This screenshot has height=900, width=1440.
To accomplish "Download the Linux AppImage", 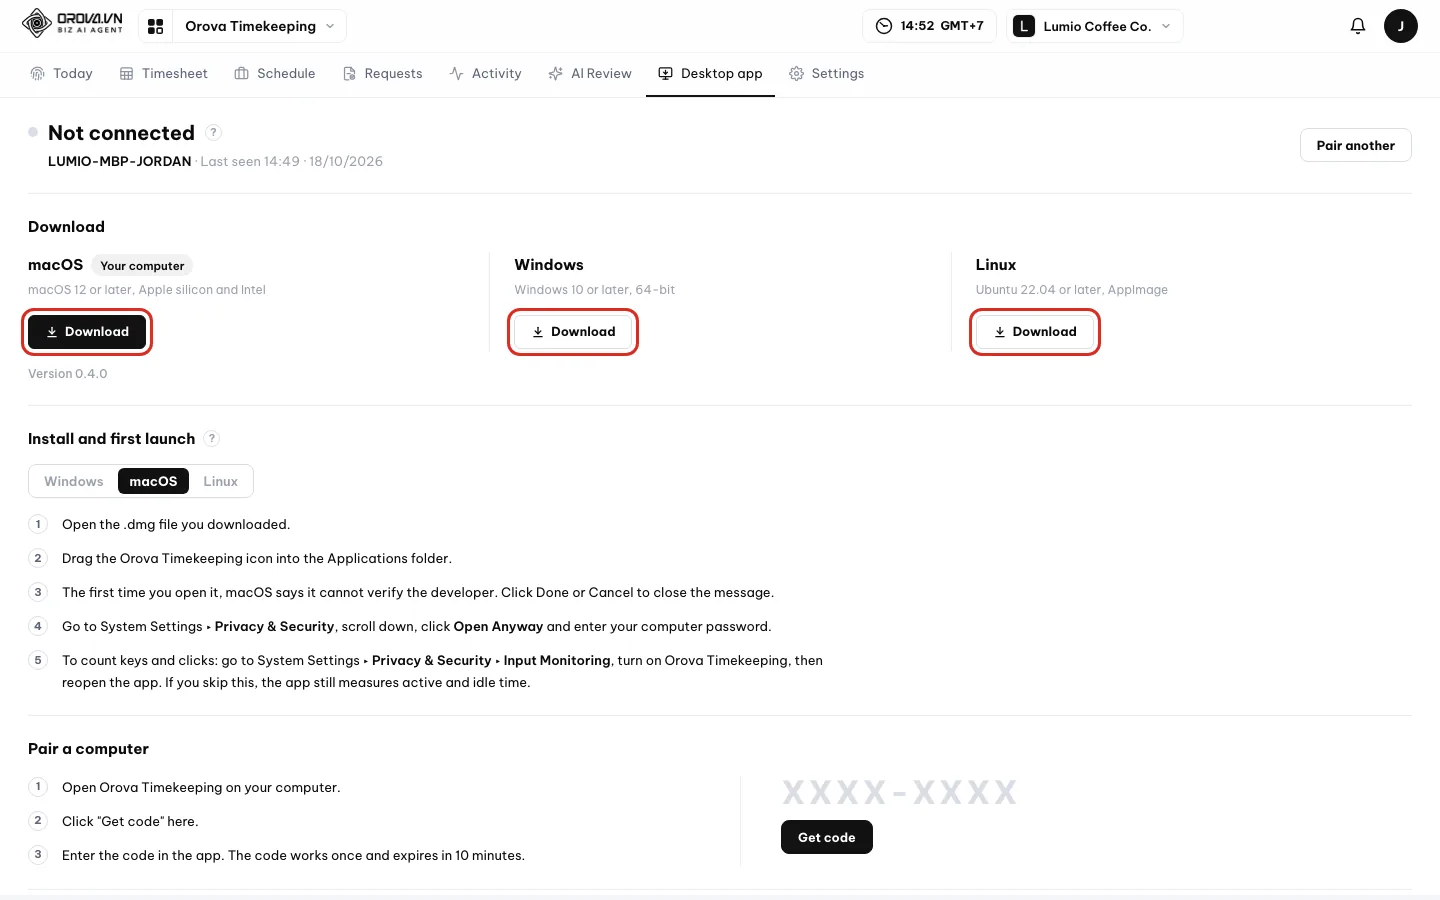I will pyautogui.click(x=1035, y=332).
